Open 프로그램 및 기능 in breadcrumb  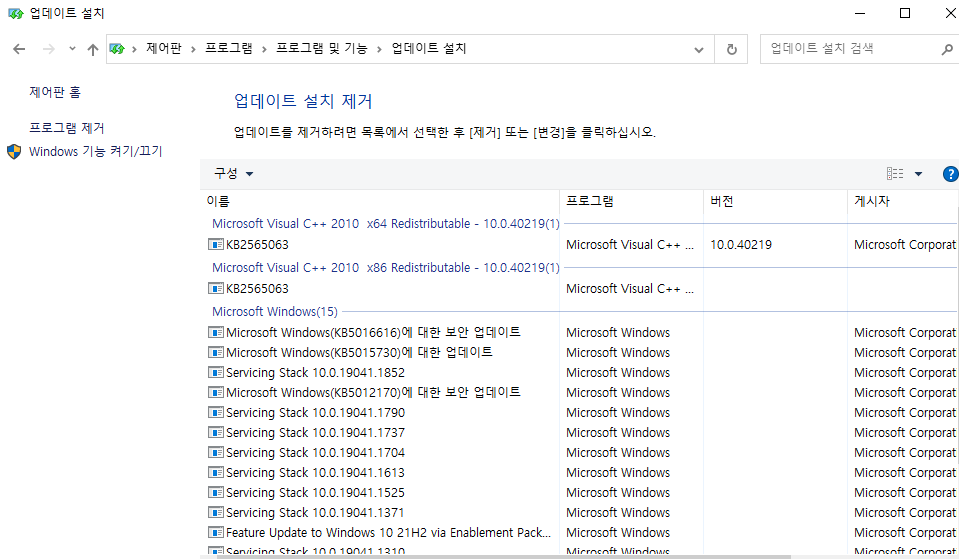tap(322, 48)
